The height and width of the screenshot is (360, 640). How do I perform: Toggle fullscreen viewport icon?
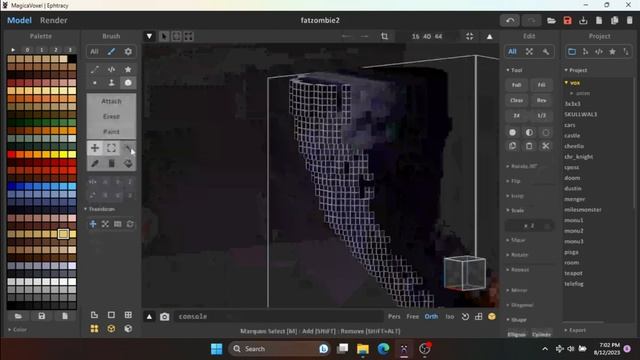(x=470, y=36)
